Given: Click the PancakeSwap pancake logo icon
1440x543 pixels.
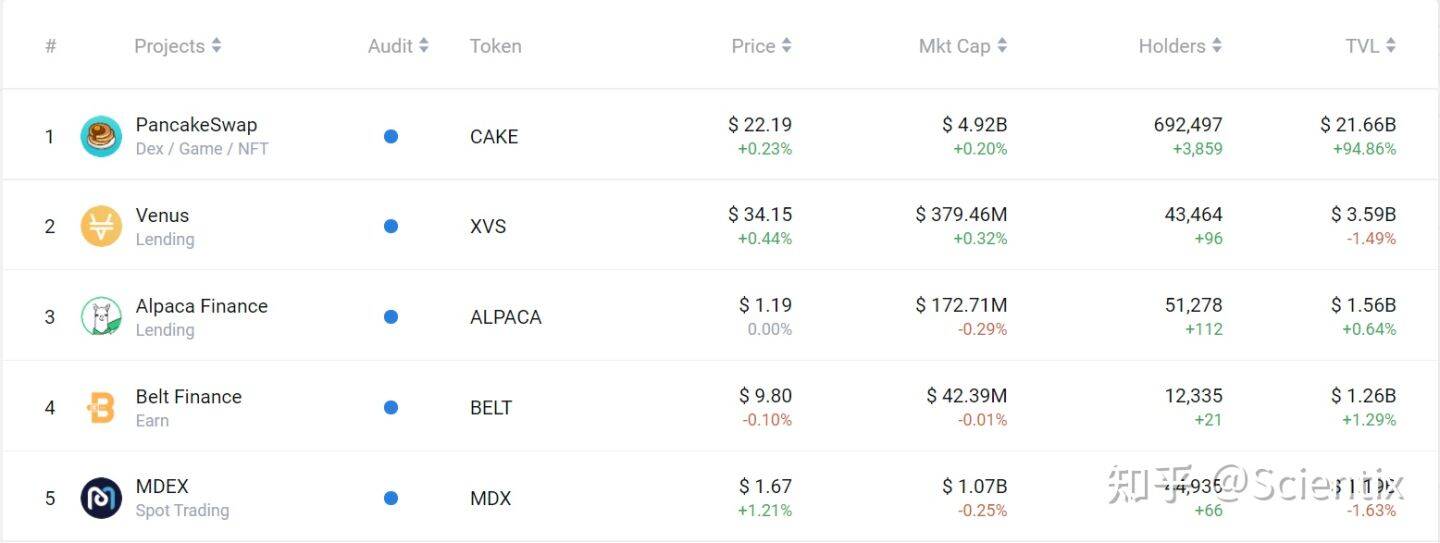Looking at the screenshot, I should click(101, 136).
